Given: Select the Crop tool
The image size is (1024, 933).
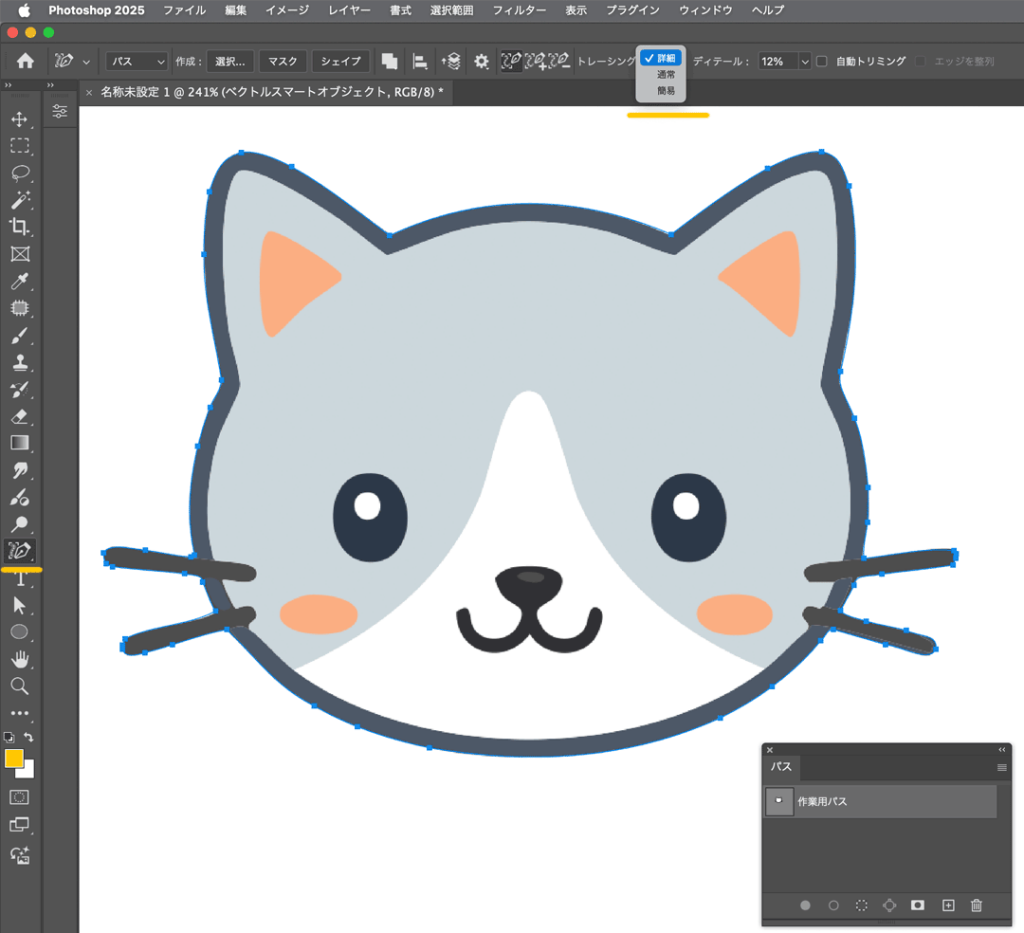Looking at the screenshot, I should coord(19,227).
